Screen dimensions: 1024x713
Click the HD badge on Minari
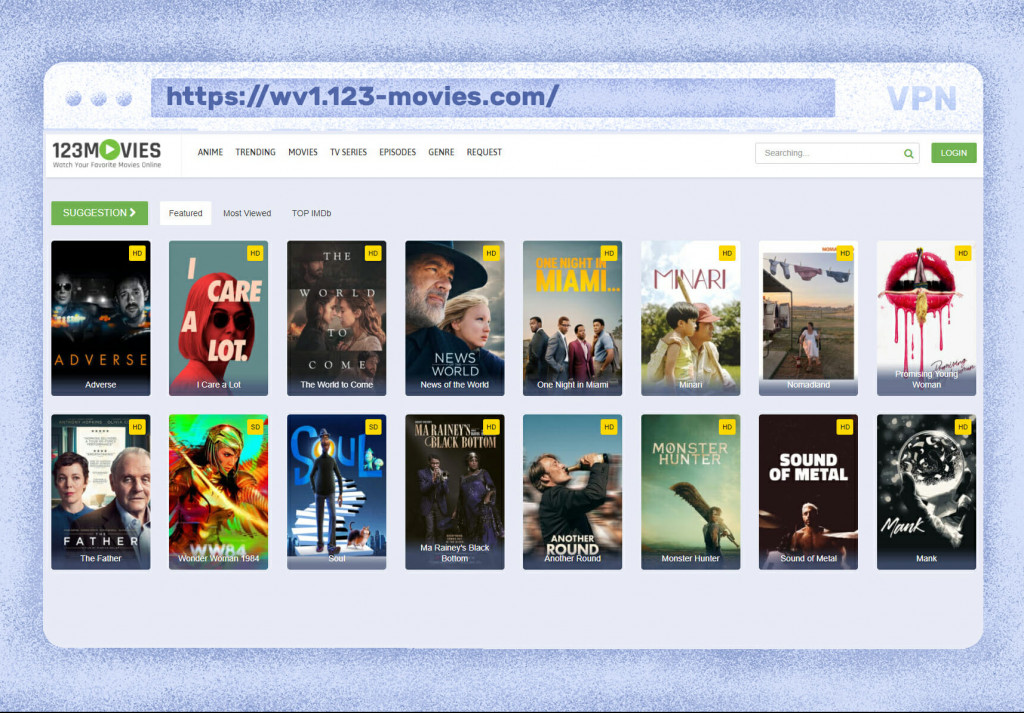click(x=727, y=253)
